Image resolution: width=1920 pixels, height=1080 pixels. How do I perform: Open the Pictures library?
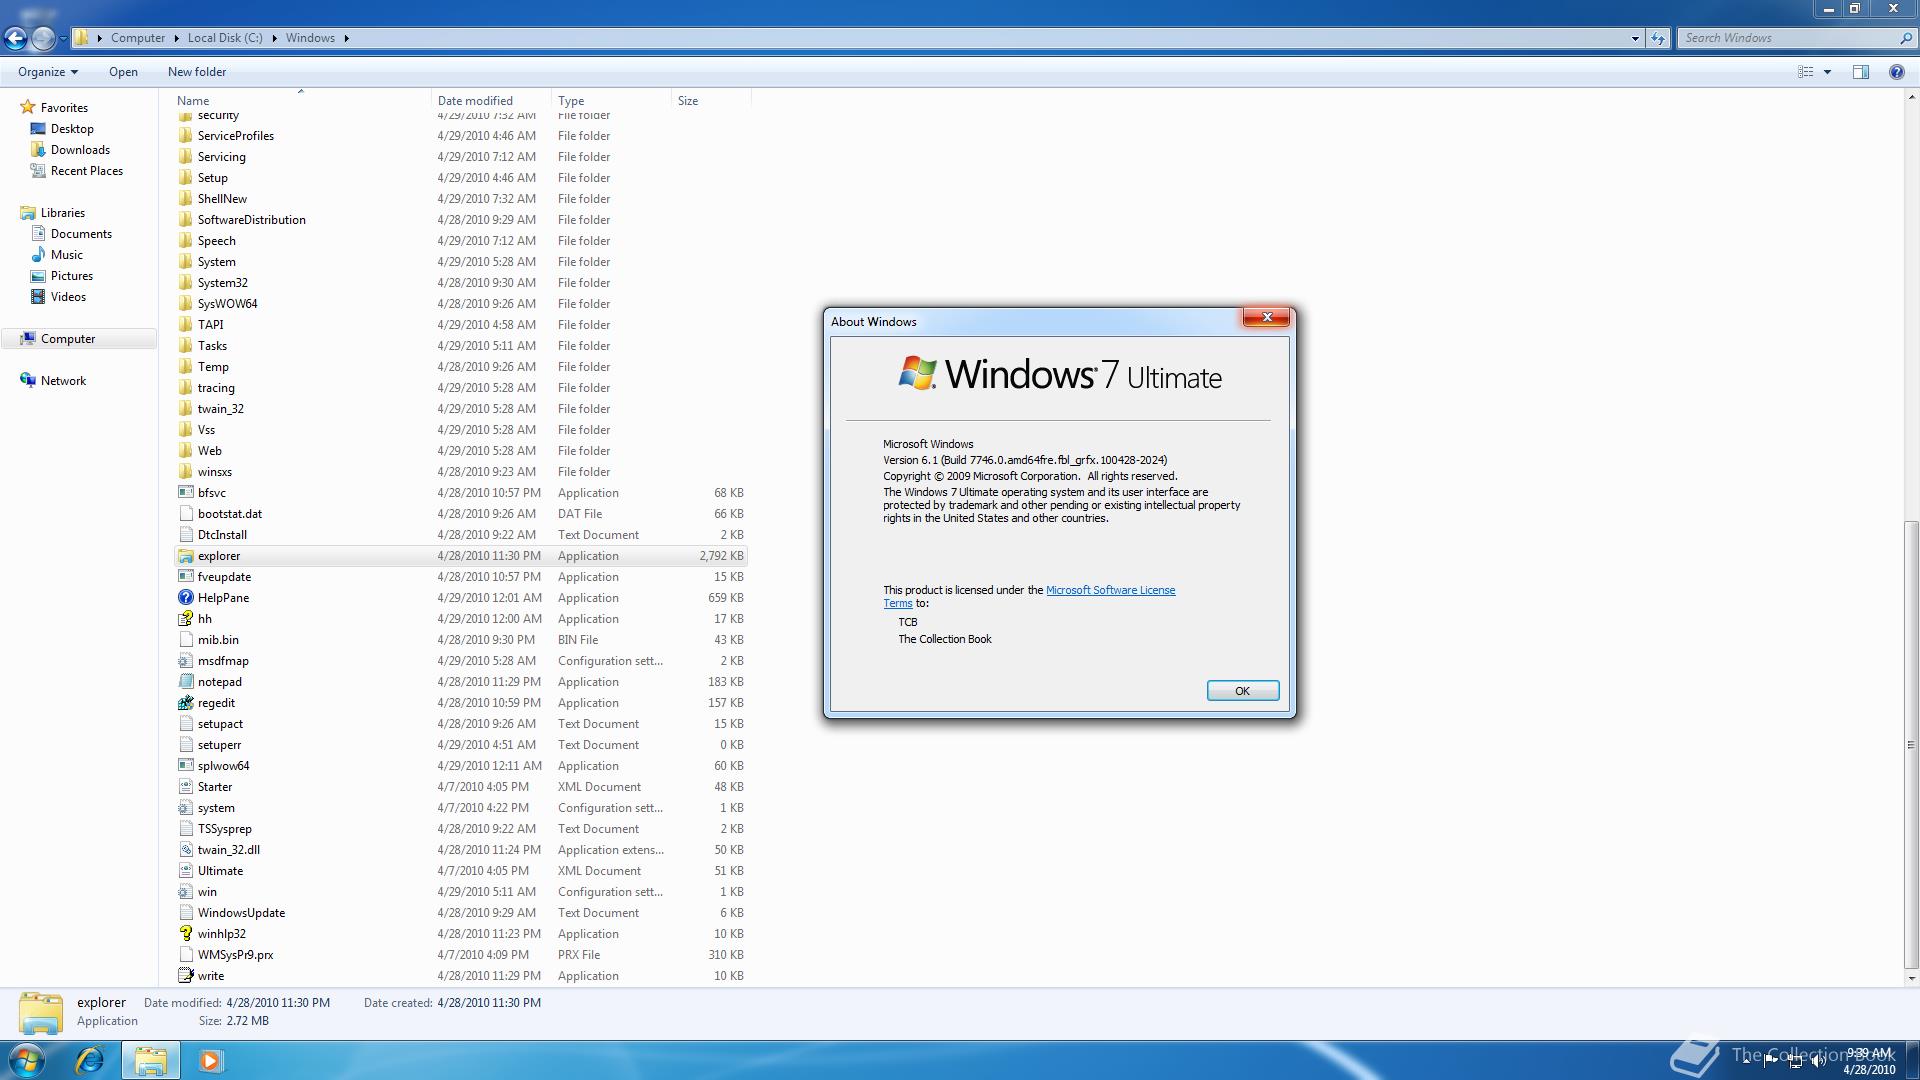click(x=72, y=276)
